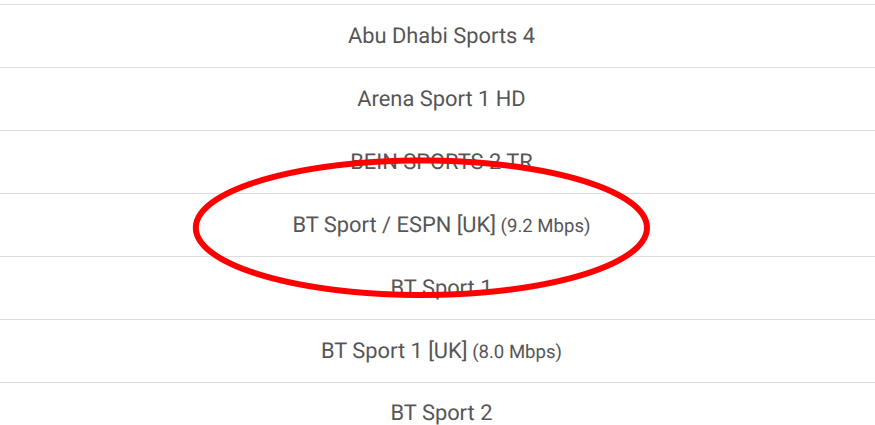Open the plain BT Sport 1 entry

pyautogui.click(x=441, y=288)
